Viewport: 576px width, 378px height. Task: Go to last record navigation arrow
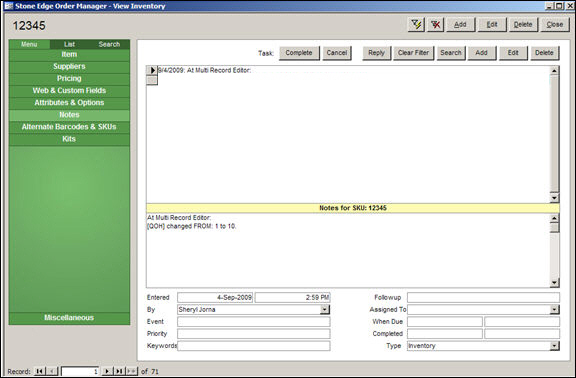(x=119, y=371)
